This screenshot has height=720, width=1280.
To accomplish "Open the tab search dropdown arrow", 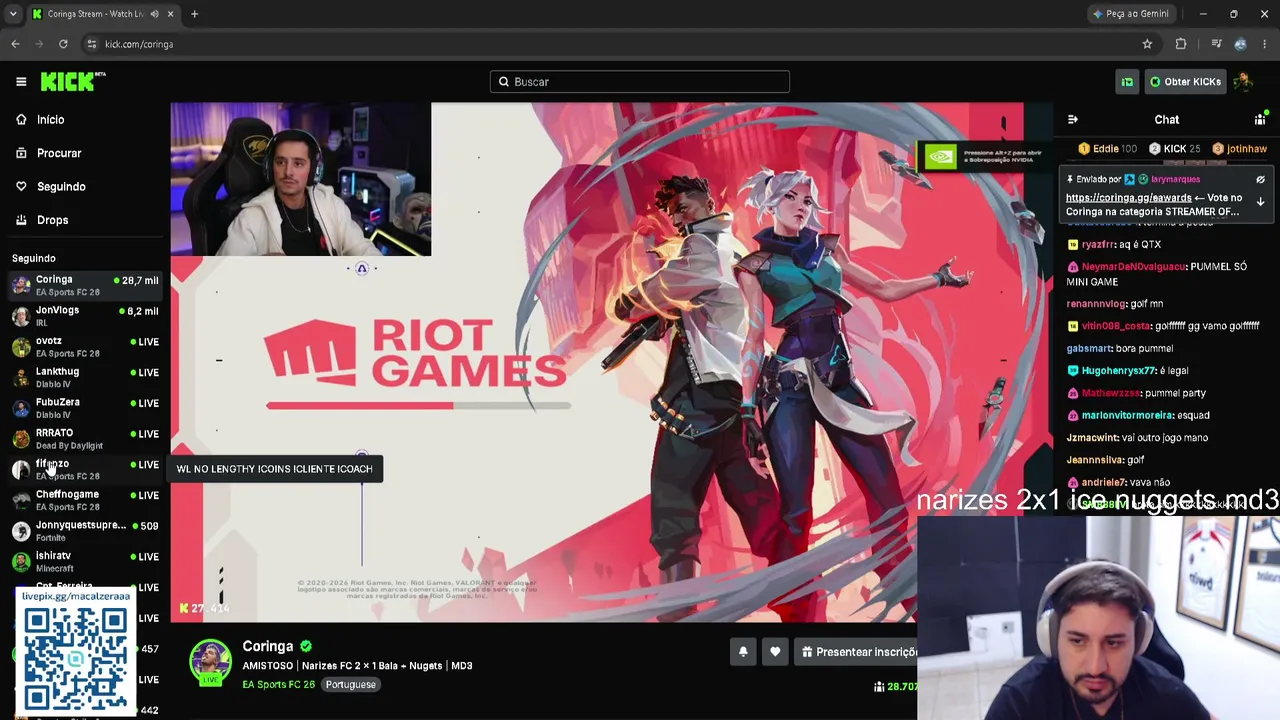I will point(13,14).
